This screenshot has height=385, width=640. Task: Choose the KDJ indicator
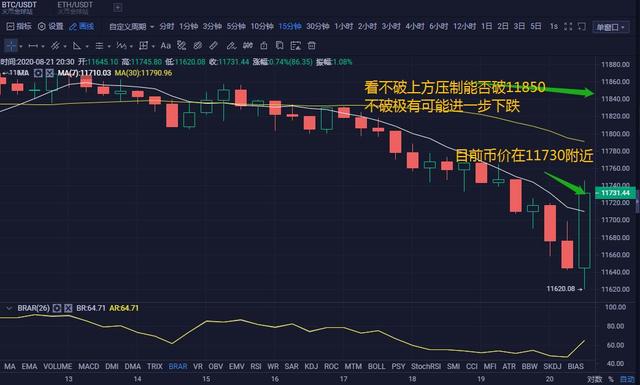(x=311, y=367)
